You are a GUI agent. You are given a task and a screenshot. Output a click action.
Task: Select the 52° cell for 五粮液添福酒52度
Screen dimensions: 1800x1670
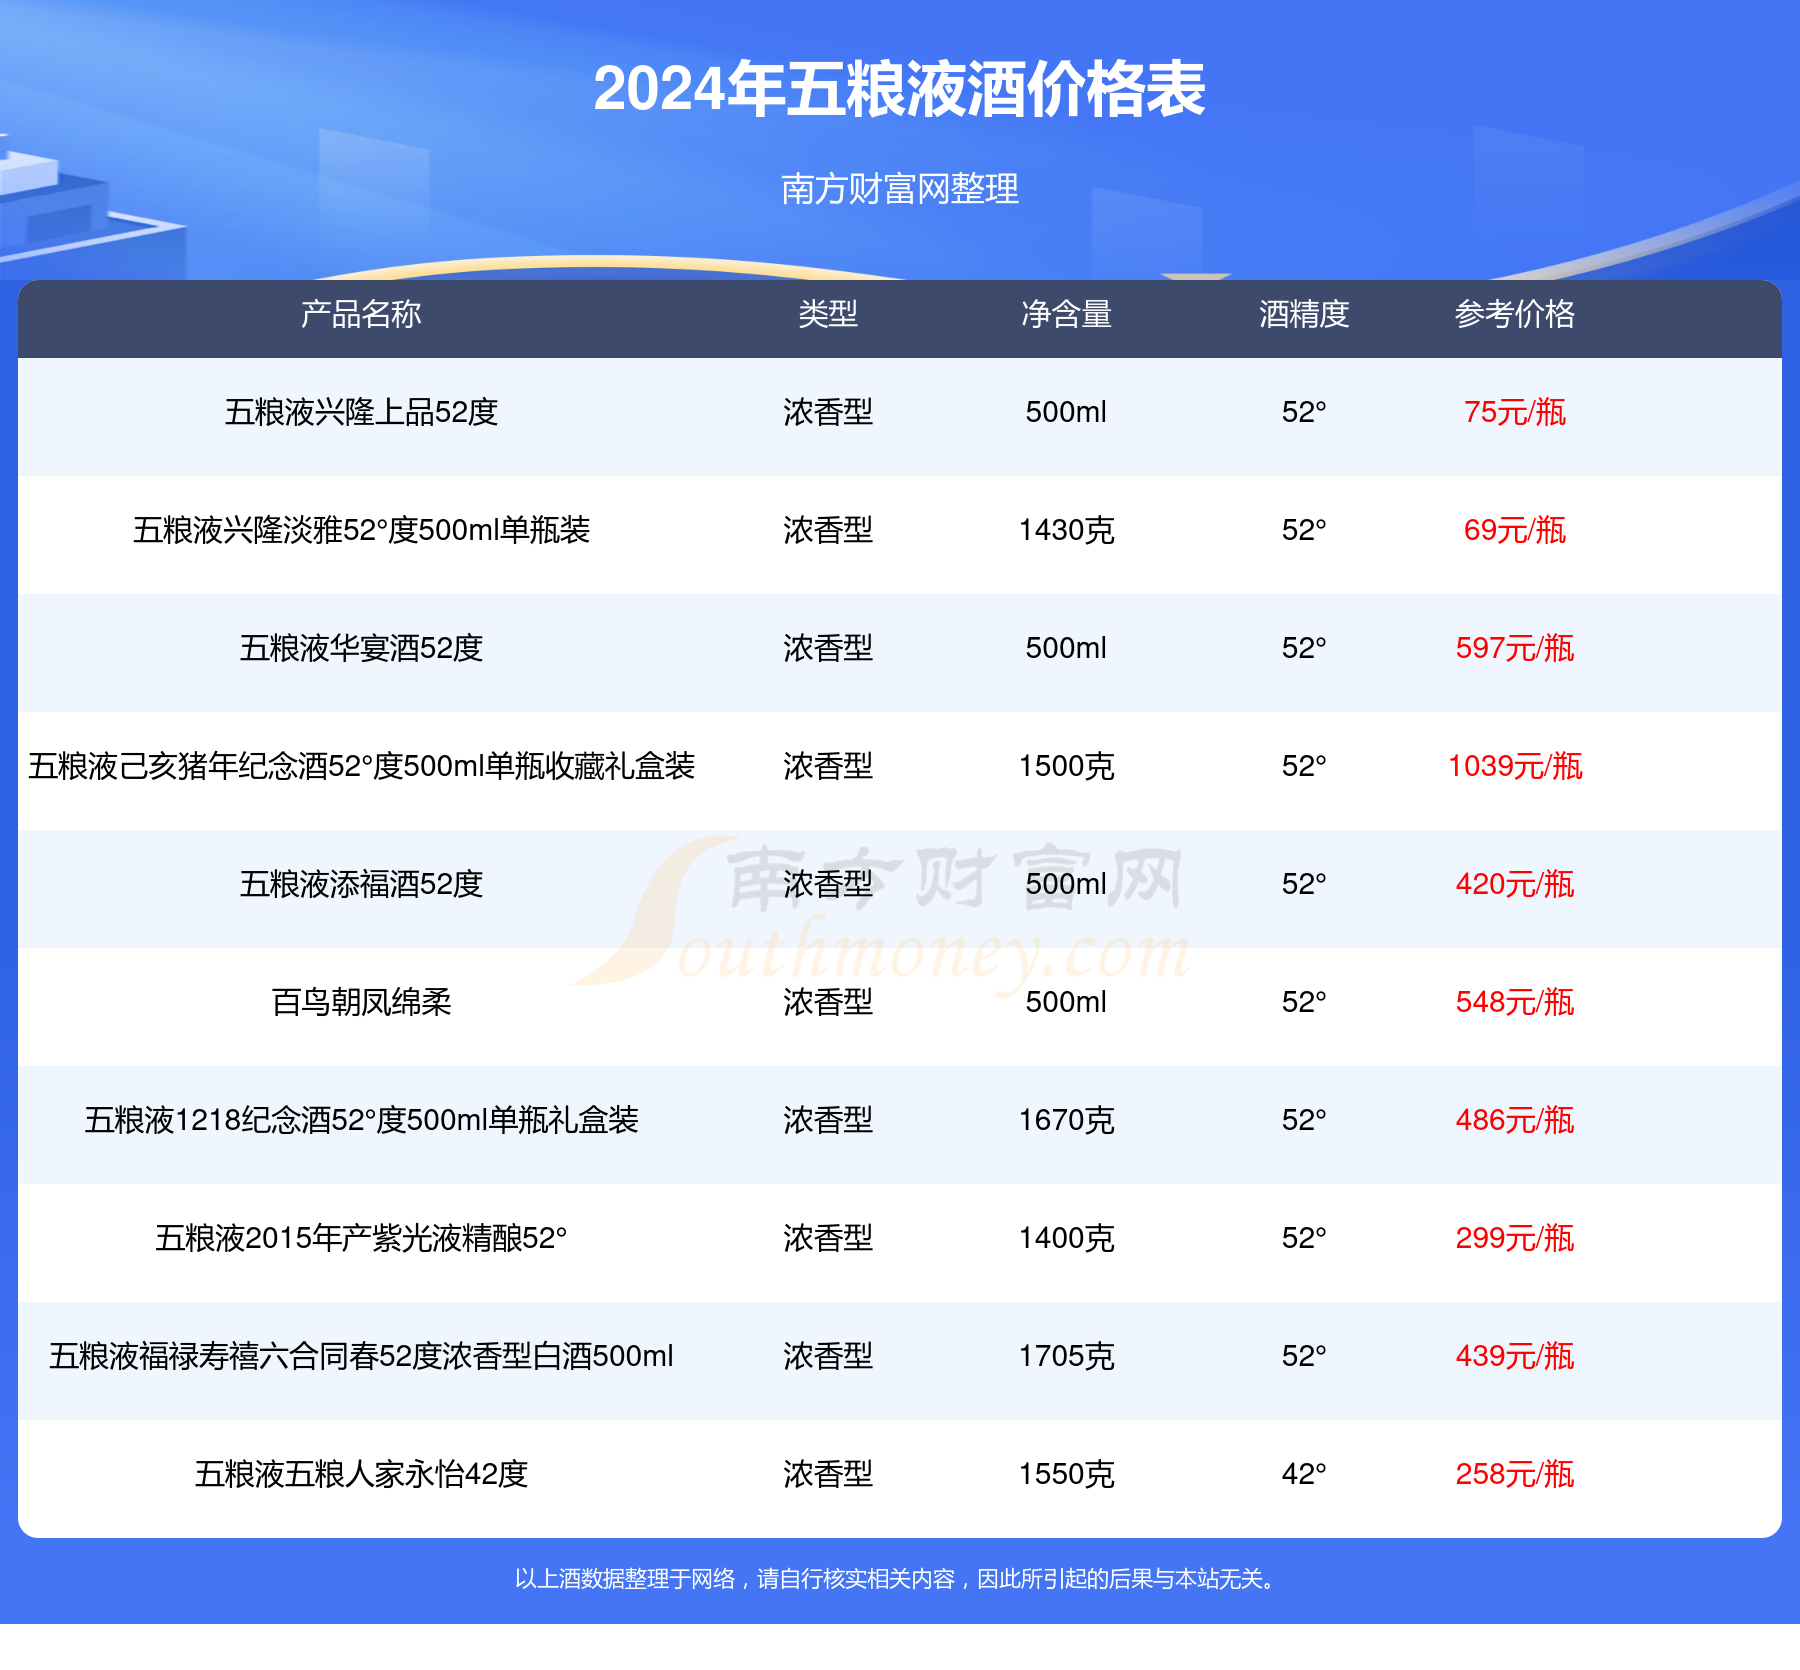click(x=1304, y=884)
